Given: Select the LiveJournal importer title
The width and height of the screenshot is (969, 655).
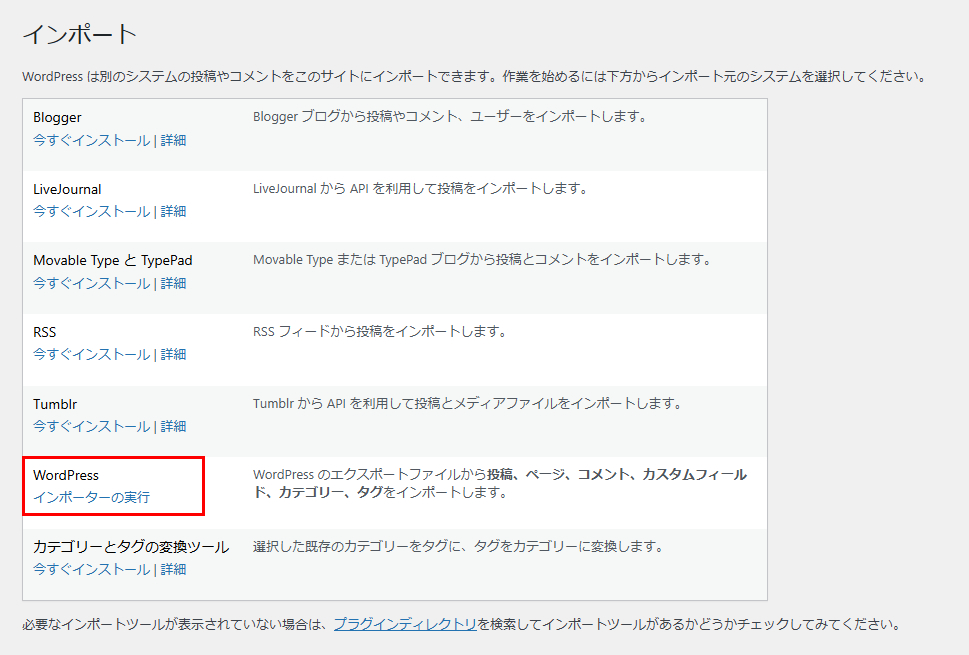Looking at the screenshot, I should click(67, 189).
